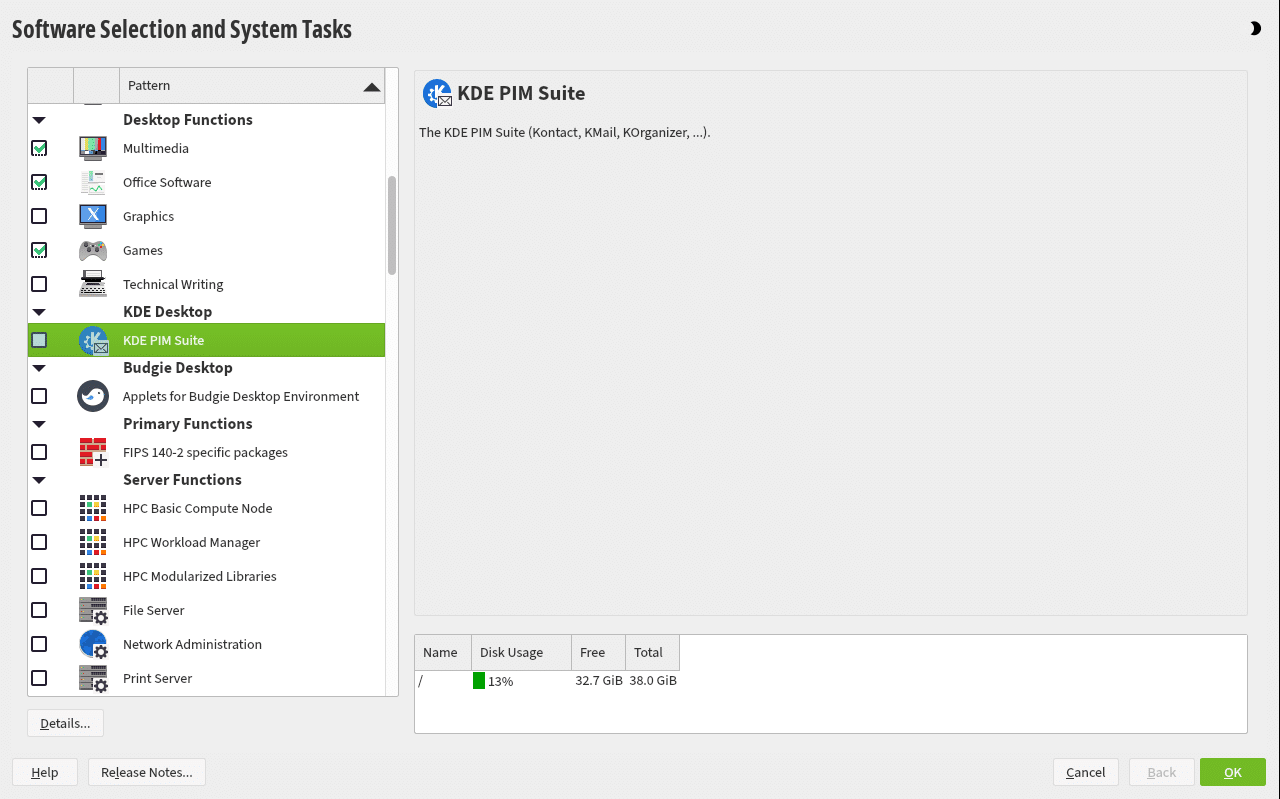The width and height of the screenshot is (1280, 799).
Task: Select the Print Server label
Action: pyautogui.click(x=157, y=678)
